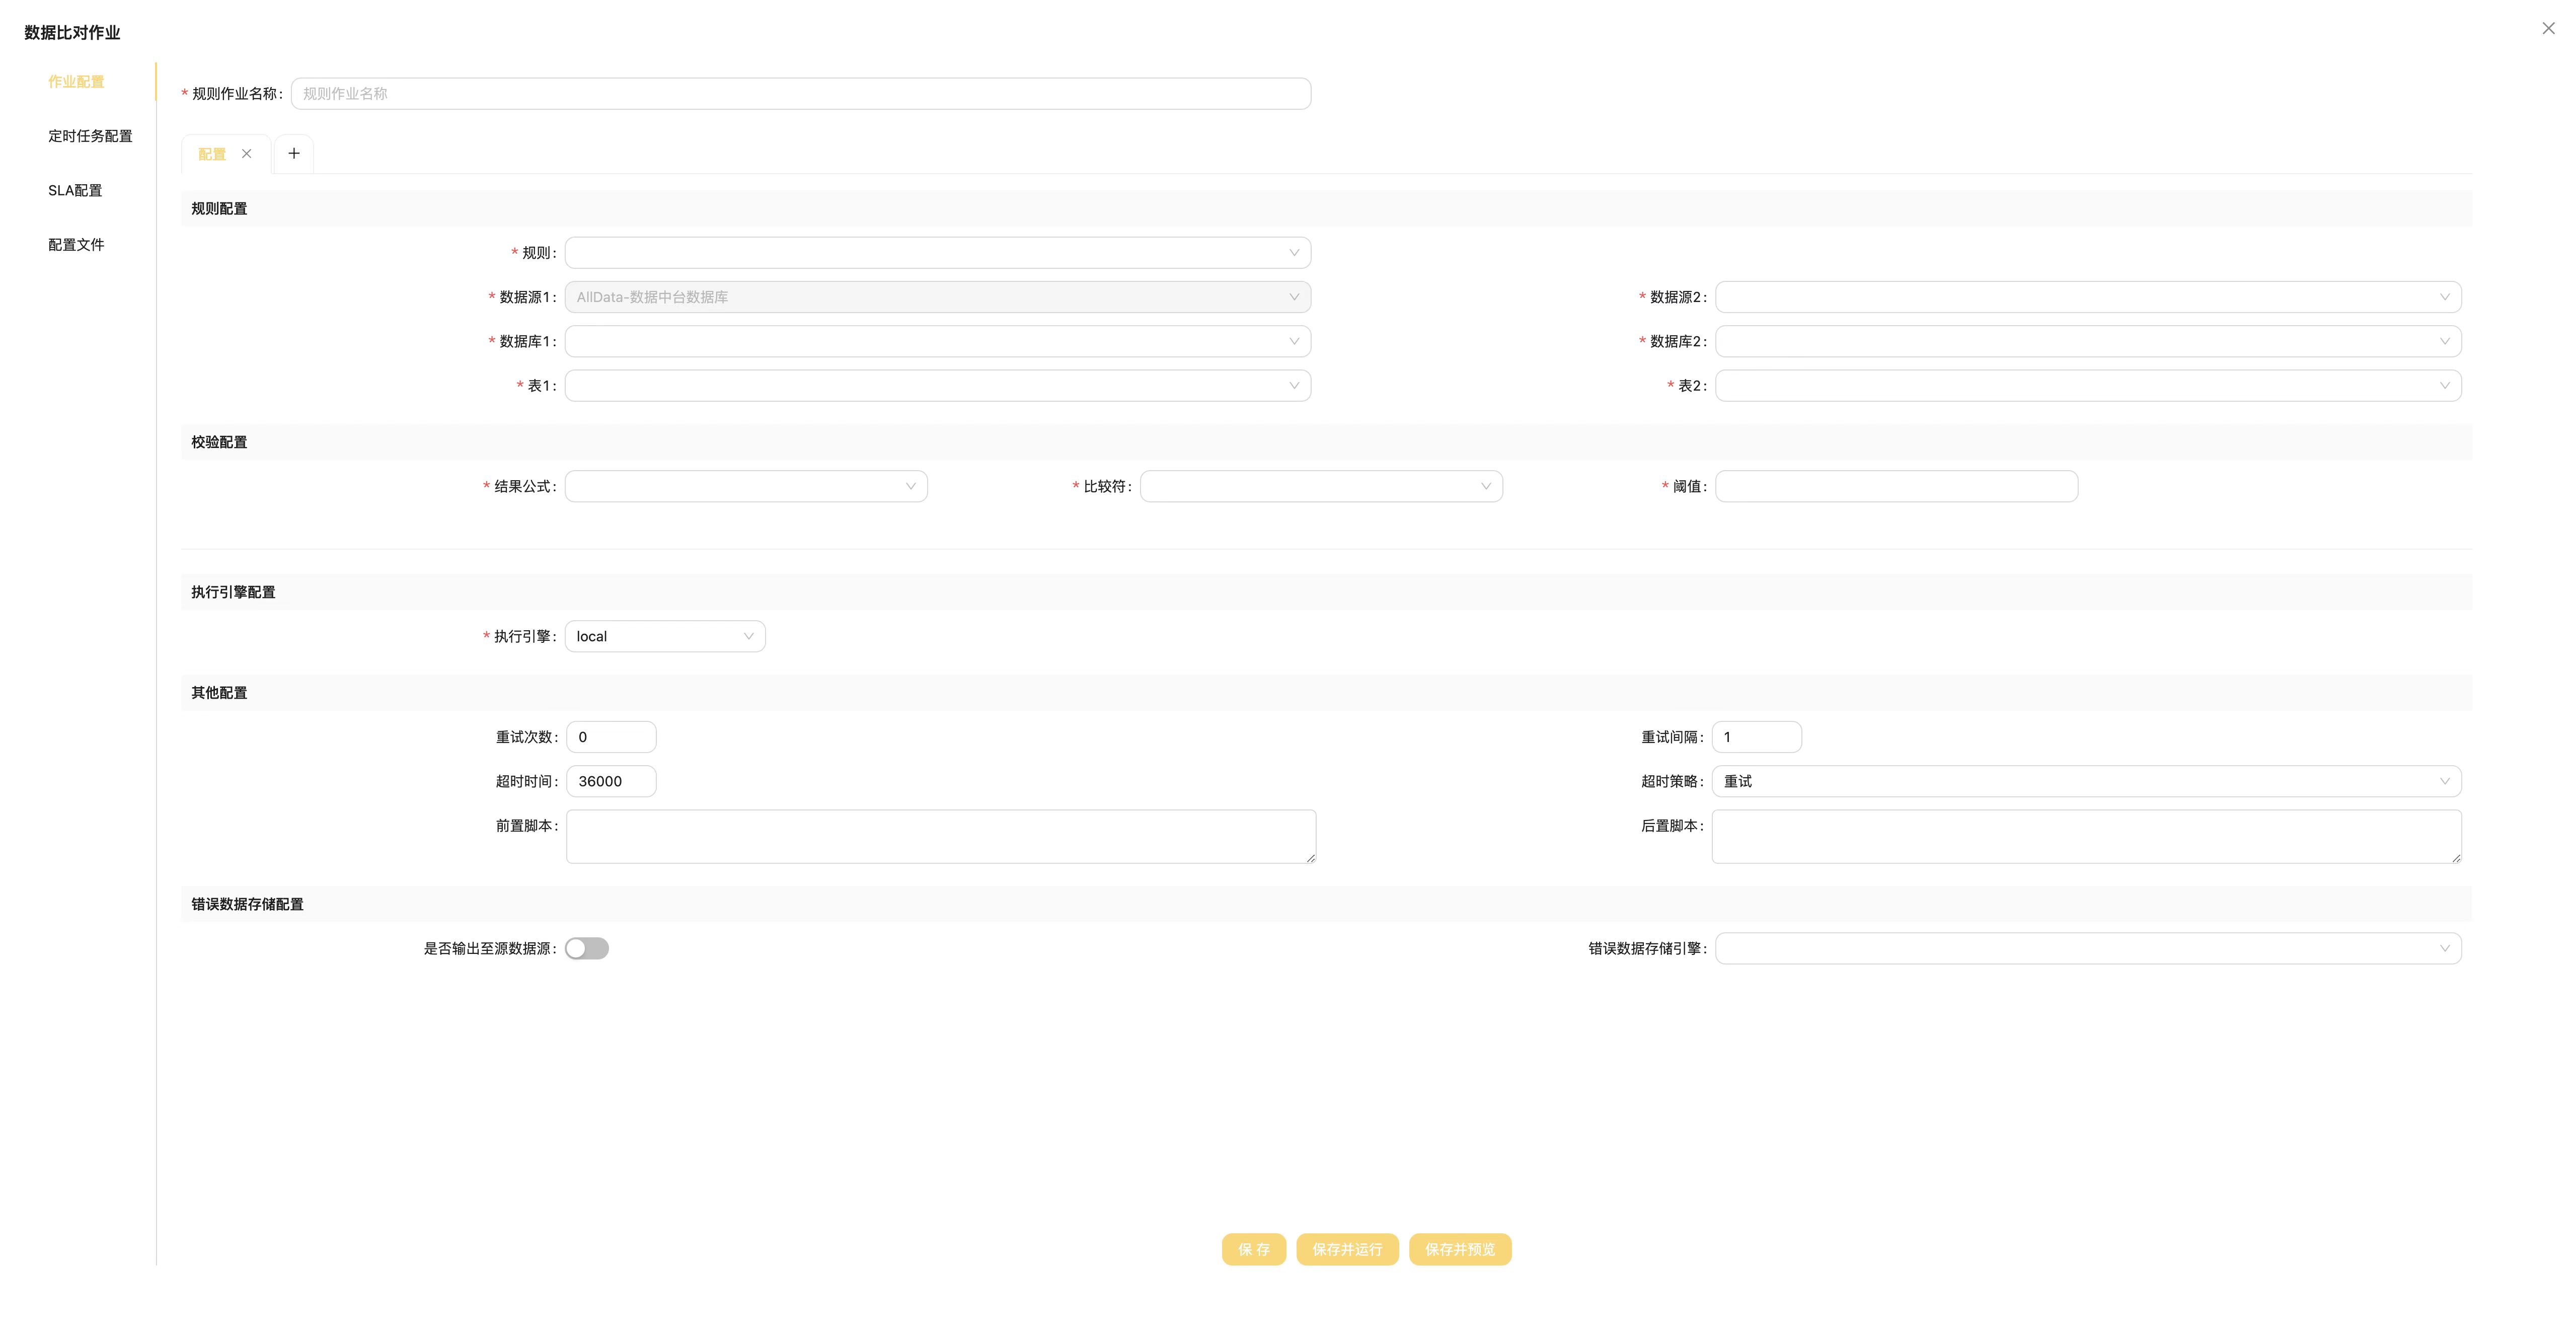Toggle the 是否输出至源数据源 switch
The image size is (2576, 1337).
point(587,949)
